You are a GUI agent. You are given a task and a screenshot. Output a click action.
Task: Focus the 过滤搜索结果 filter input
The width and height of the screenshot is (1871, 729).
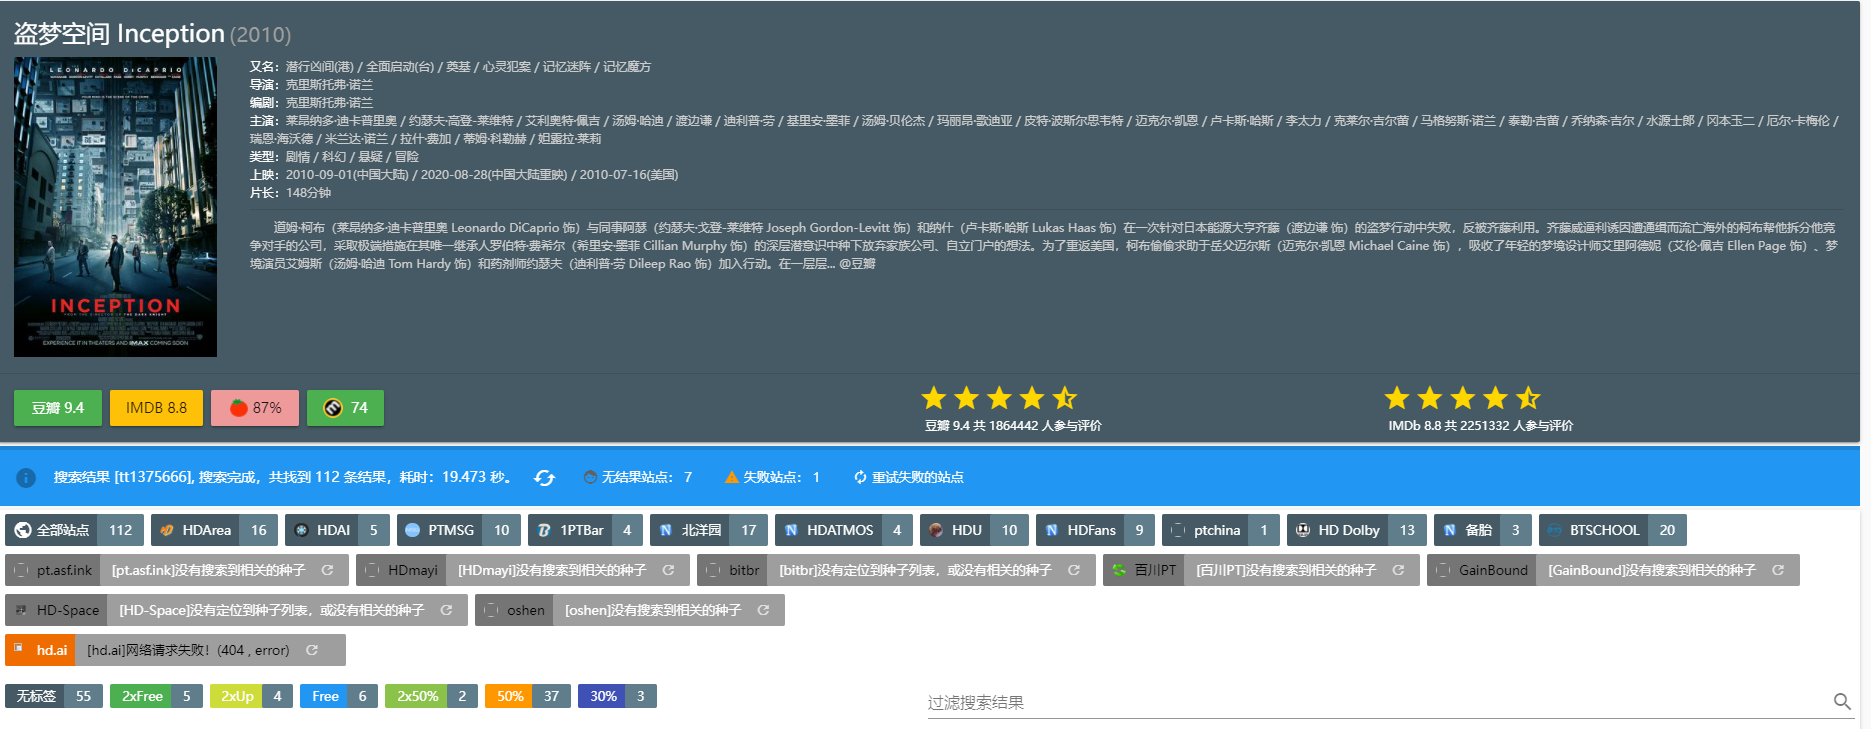(x=1378, y=702)
